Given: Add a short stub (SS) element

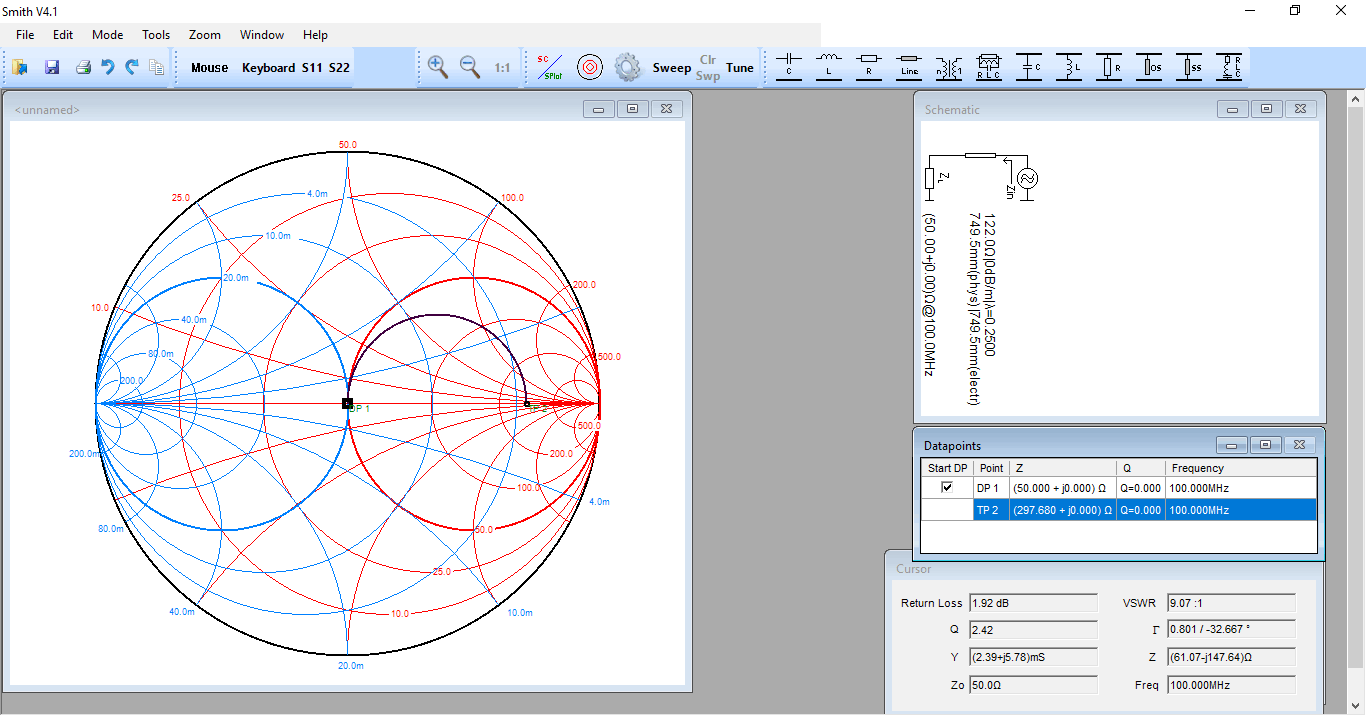Looking at the screenshot, I should coord(1189,67).
